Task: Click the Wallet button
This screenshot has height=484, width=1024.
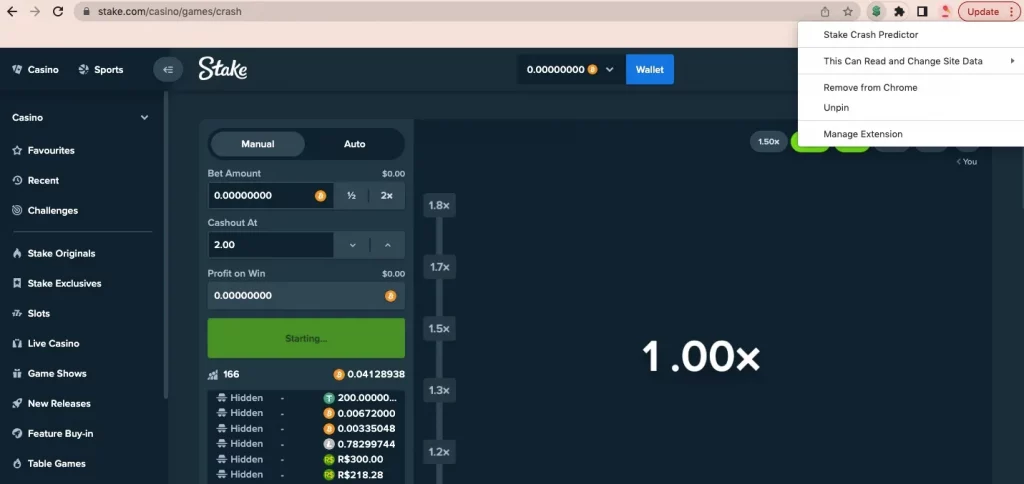Action: tap(650, 69)
